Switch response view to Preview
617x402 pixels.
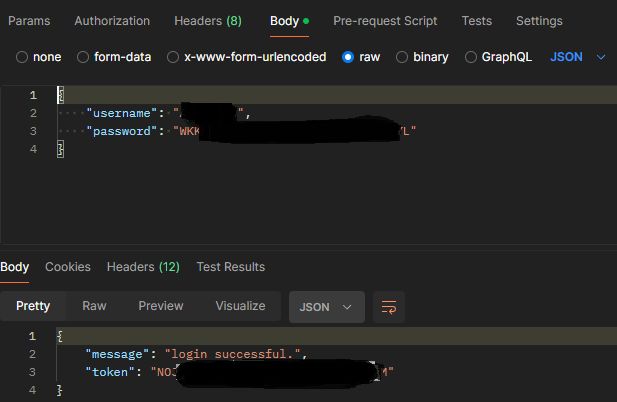point(161,306)
